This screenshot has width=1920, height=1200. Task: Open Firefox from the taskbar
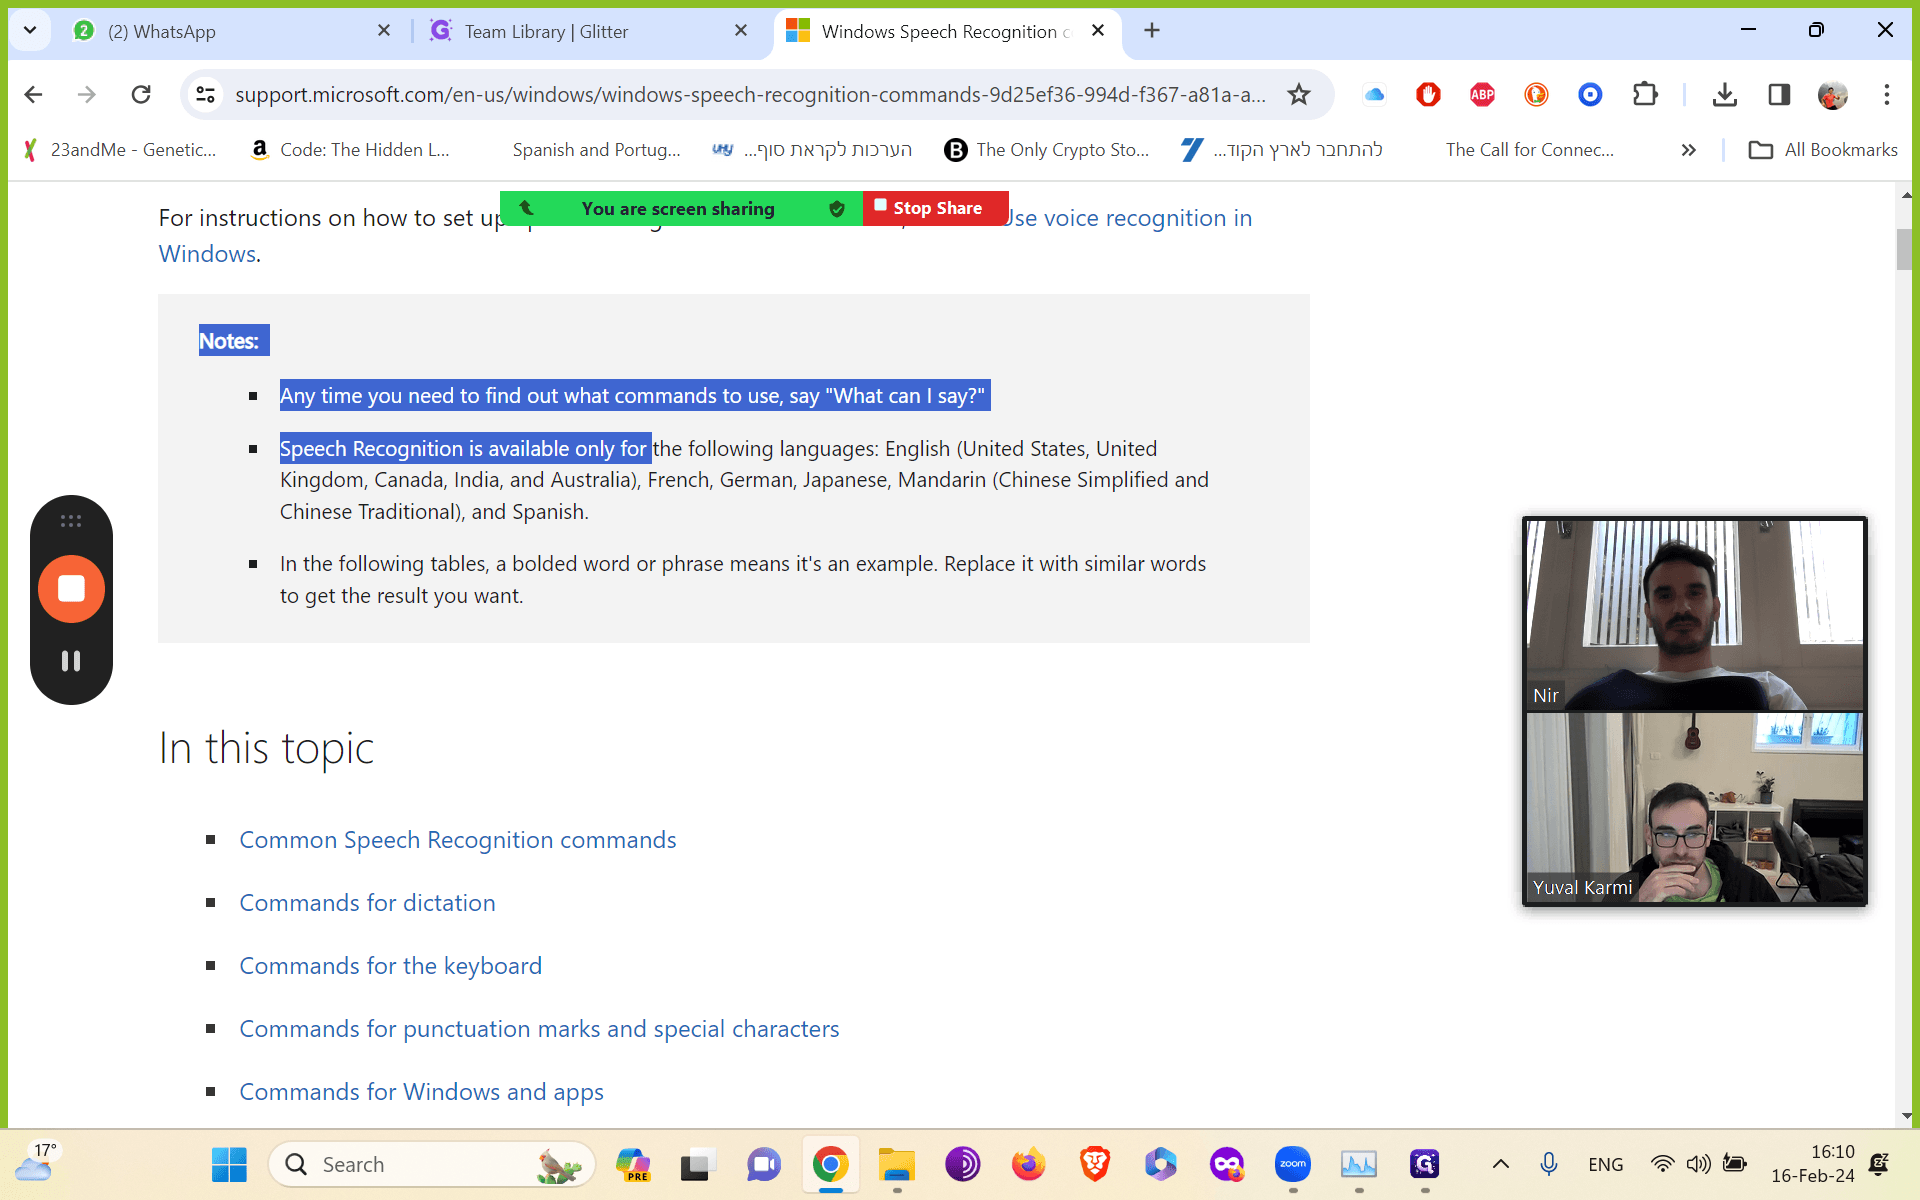point(1029,1164)
